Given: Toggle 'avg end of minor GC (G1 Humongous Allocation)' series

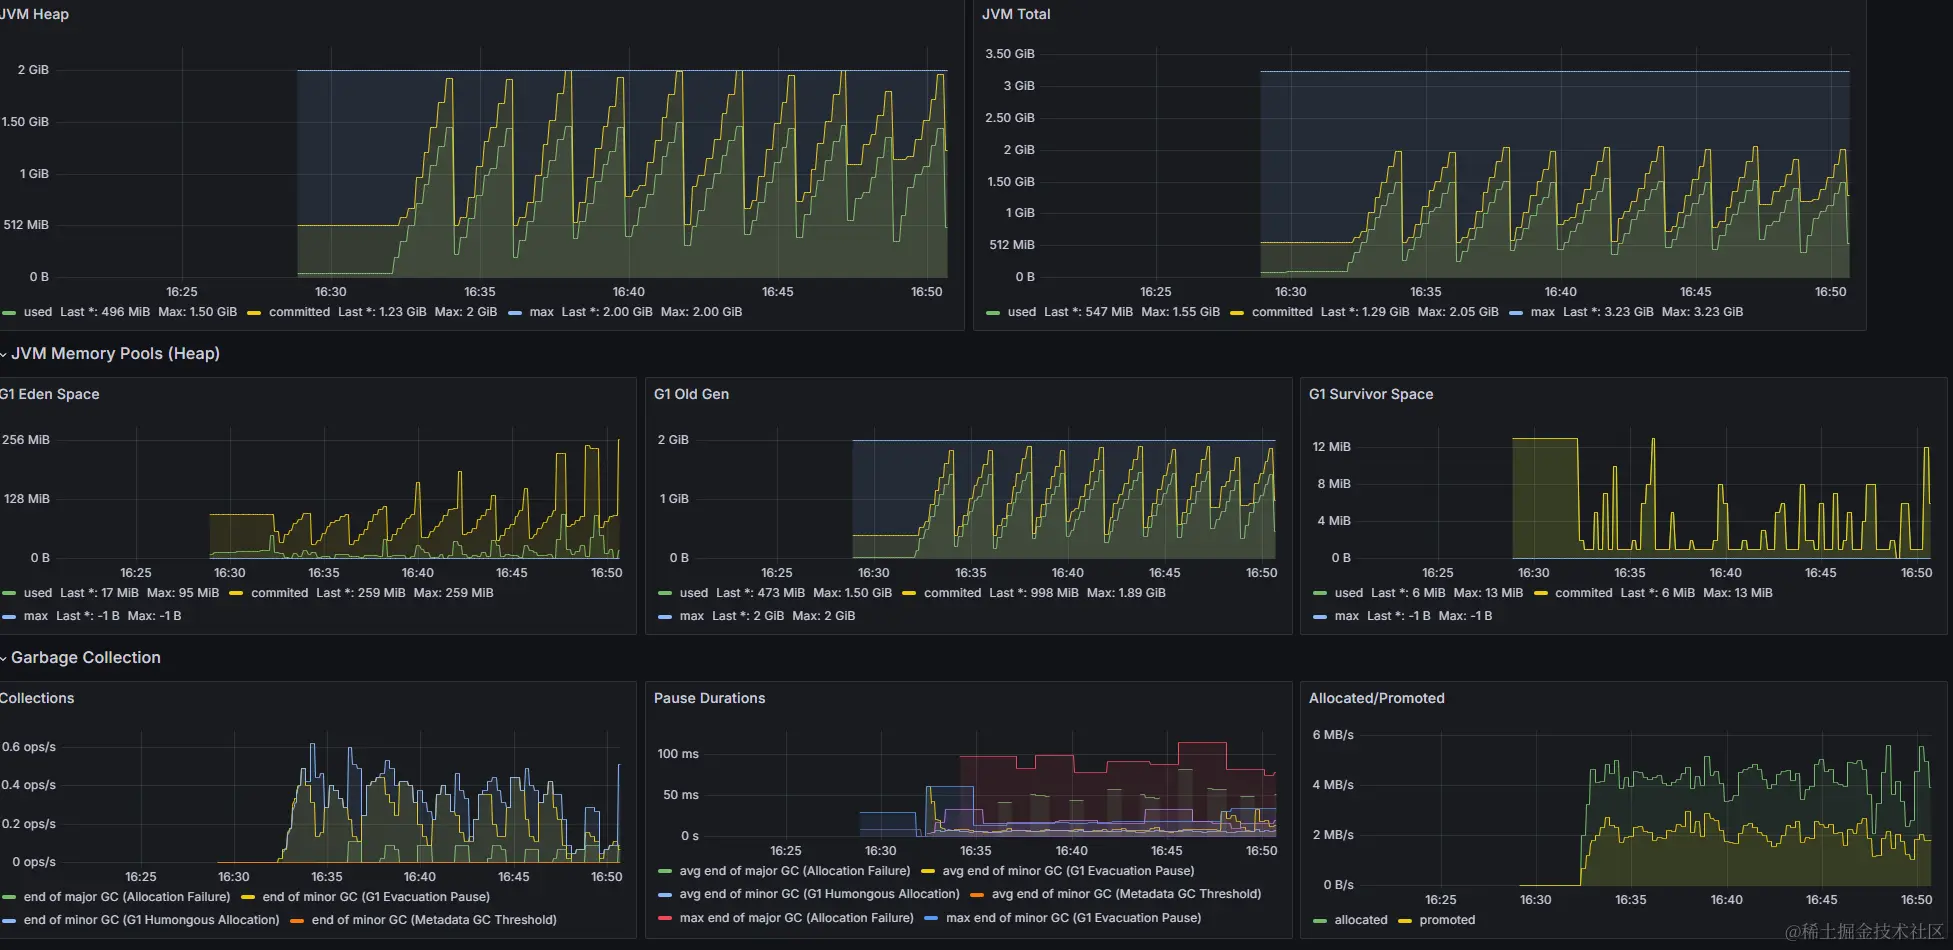Looking at the screenshot, I should (819, 894).
